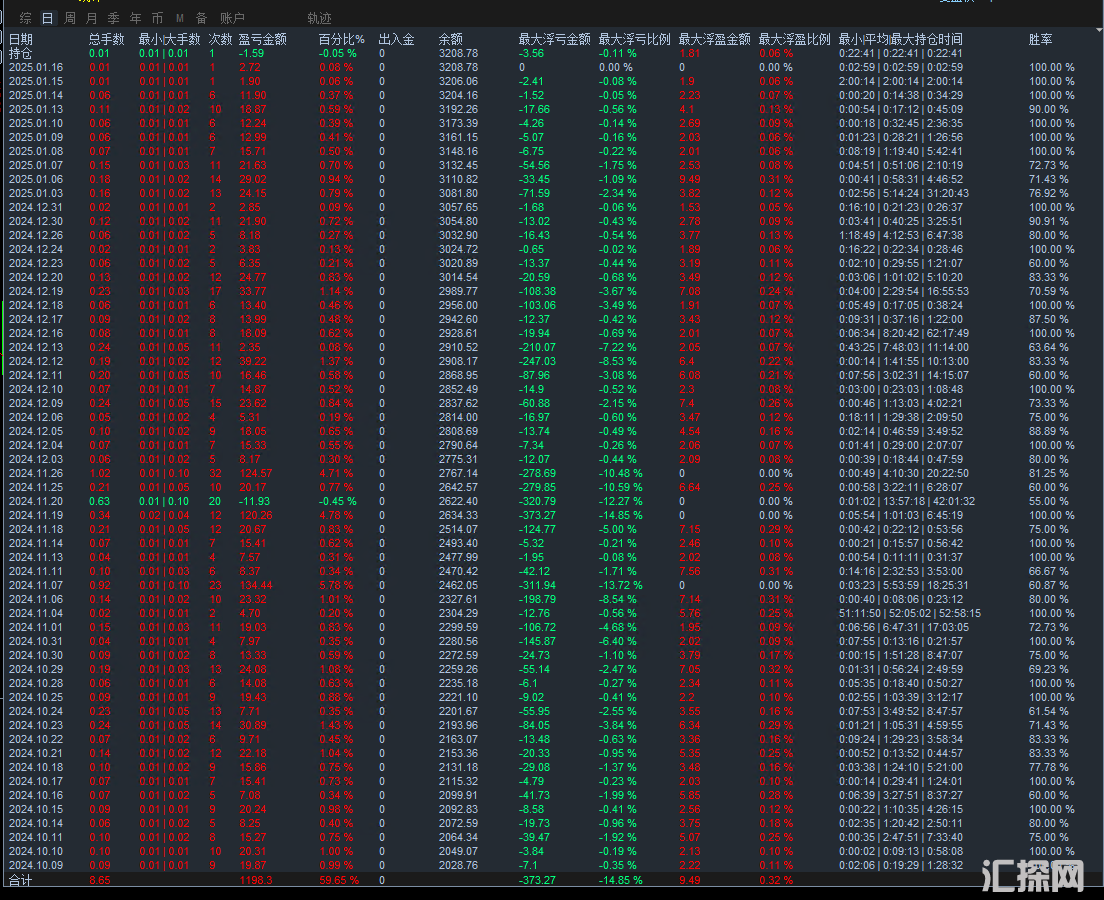Select the 季 quarterly tab
The height and width of the screenshot is (900, 1104).
click(x=113, y=18)
